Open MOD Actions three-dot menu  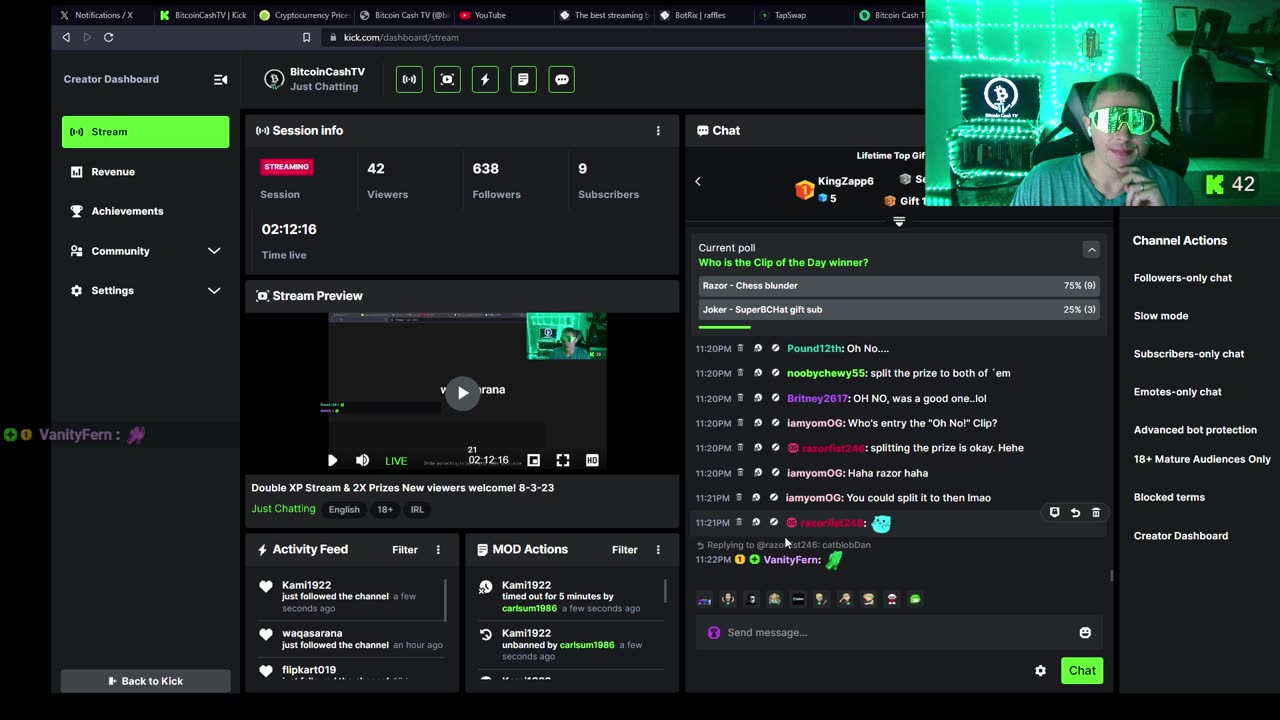tap(658, 549)
